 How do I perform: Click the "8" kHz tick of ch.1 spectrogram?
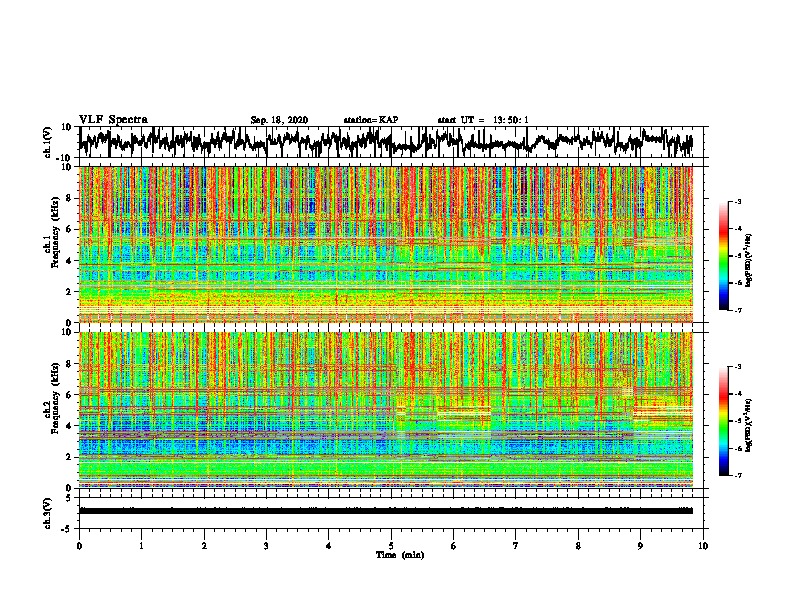(x=70, y=198)
